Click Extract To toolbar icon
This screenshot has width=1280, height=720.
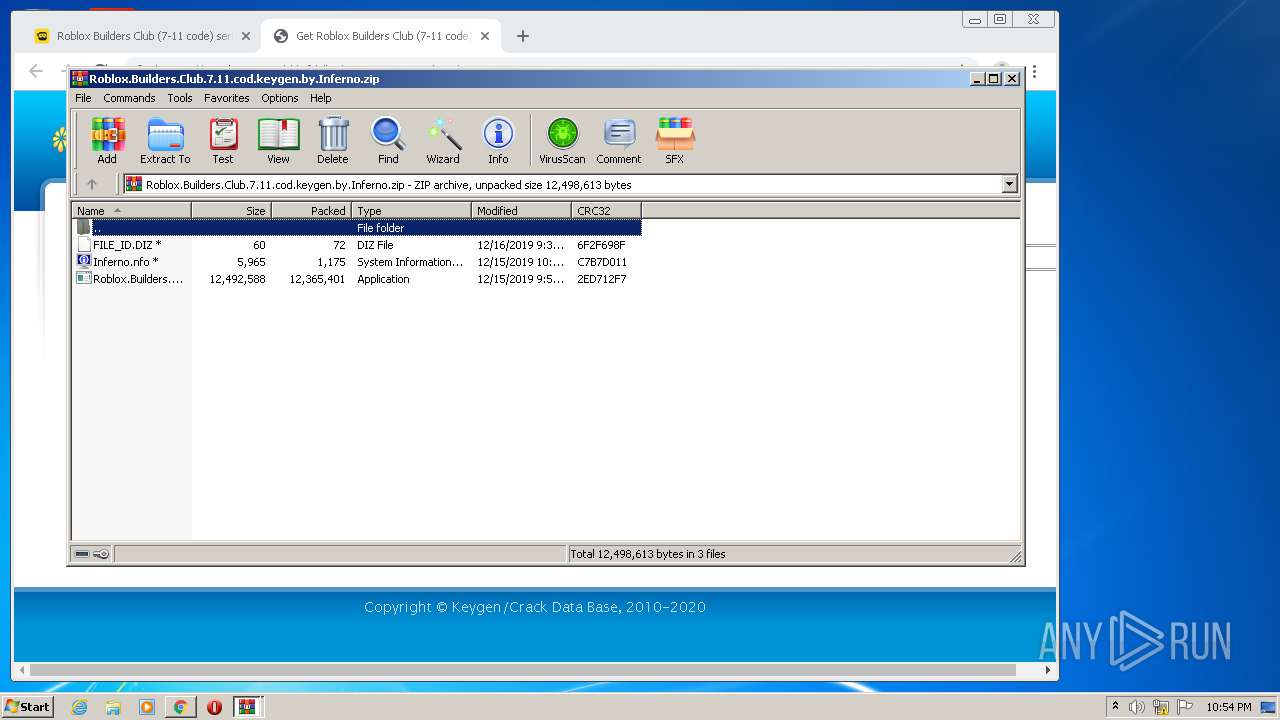[165, 140]
